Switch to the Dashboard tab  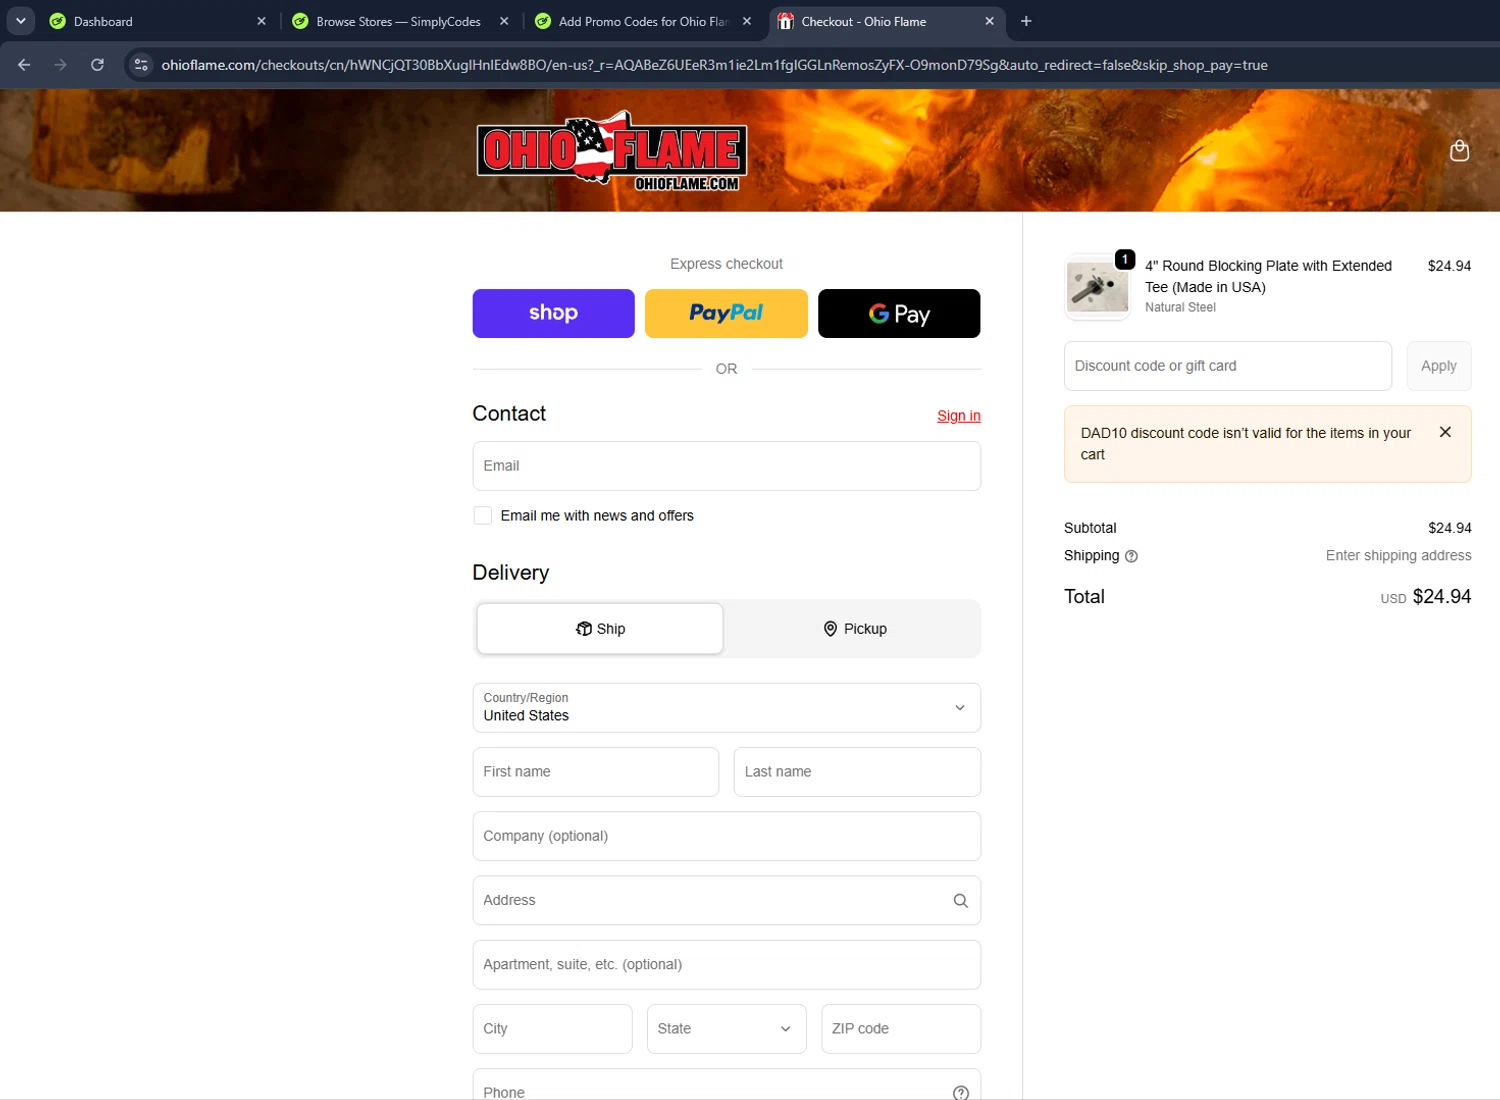tap(150, 21)
